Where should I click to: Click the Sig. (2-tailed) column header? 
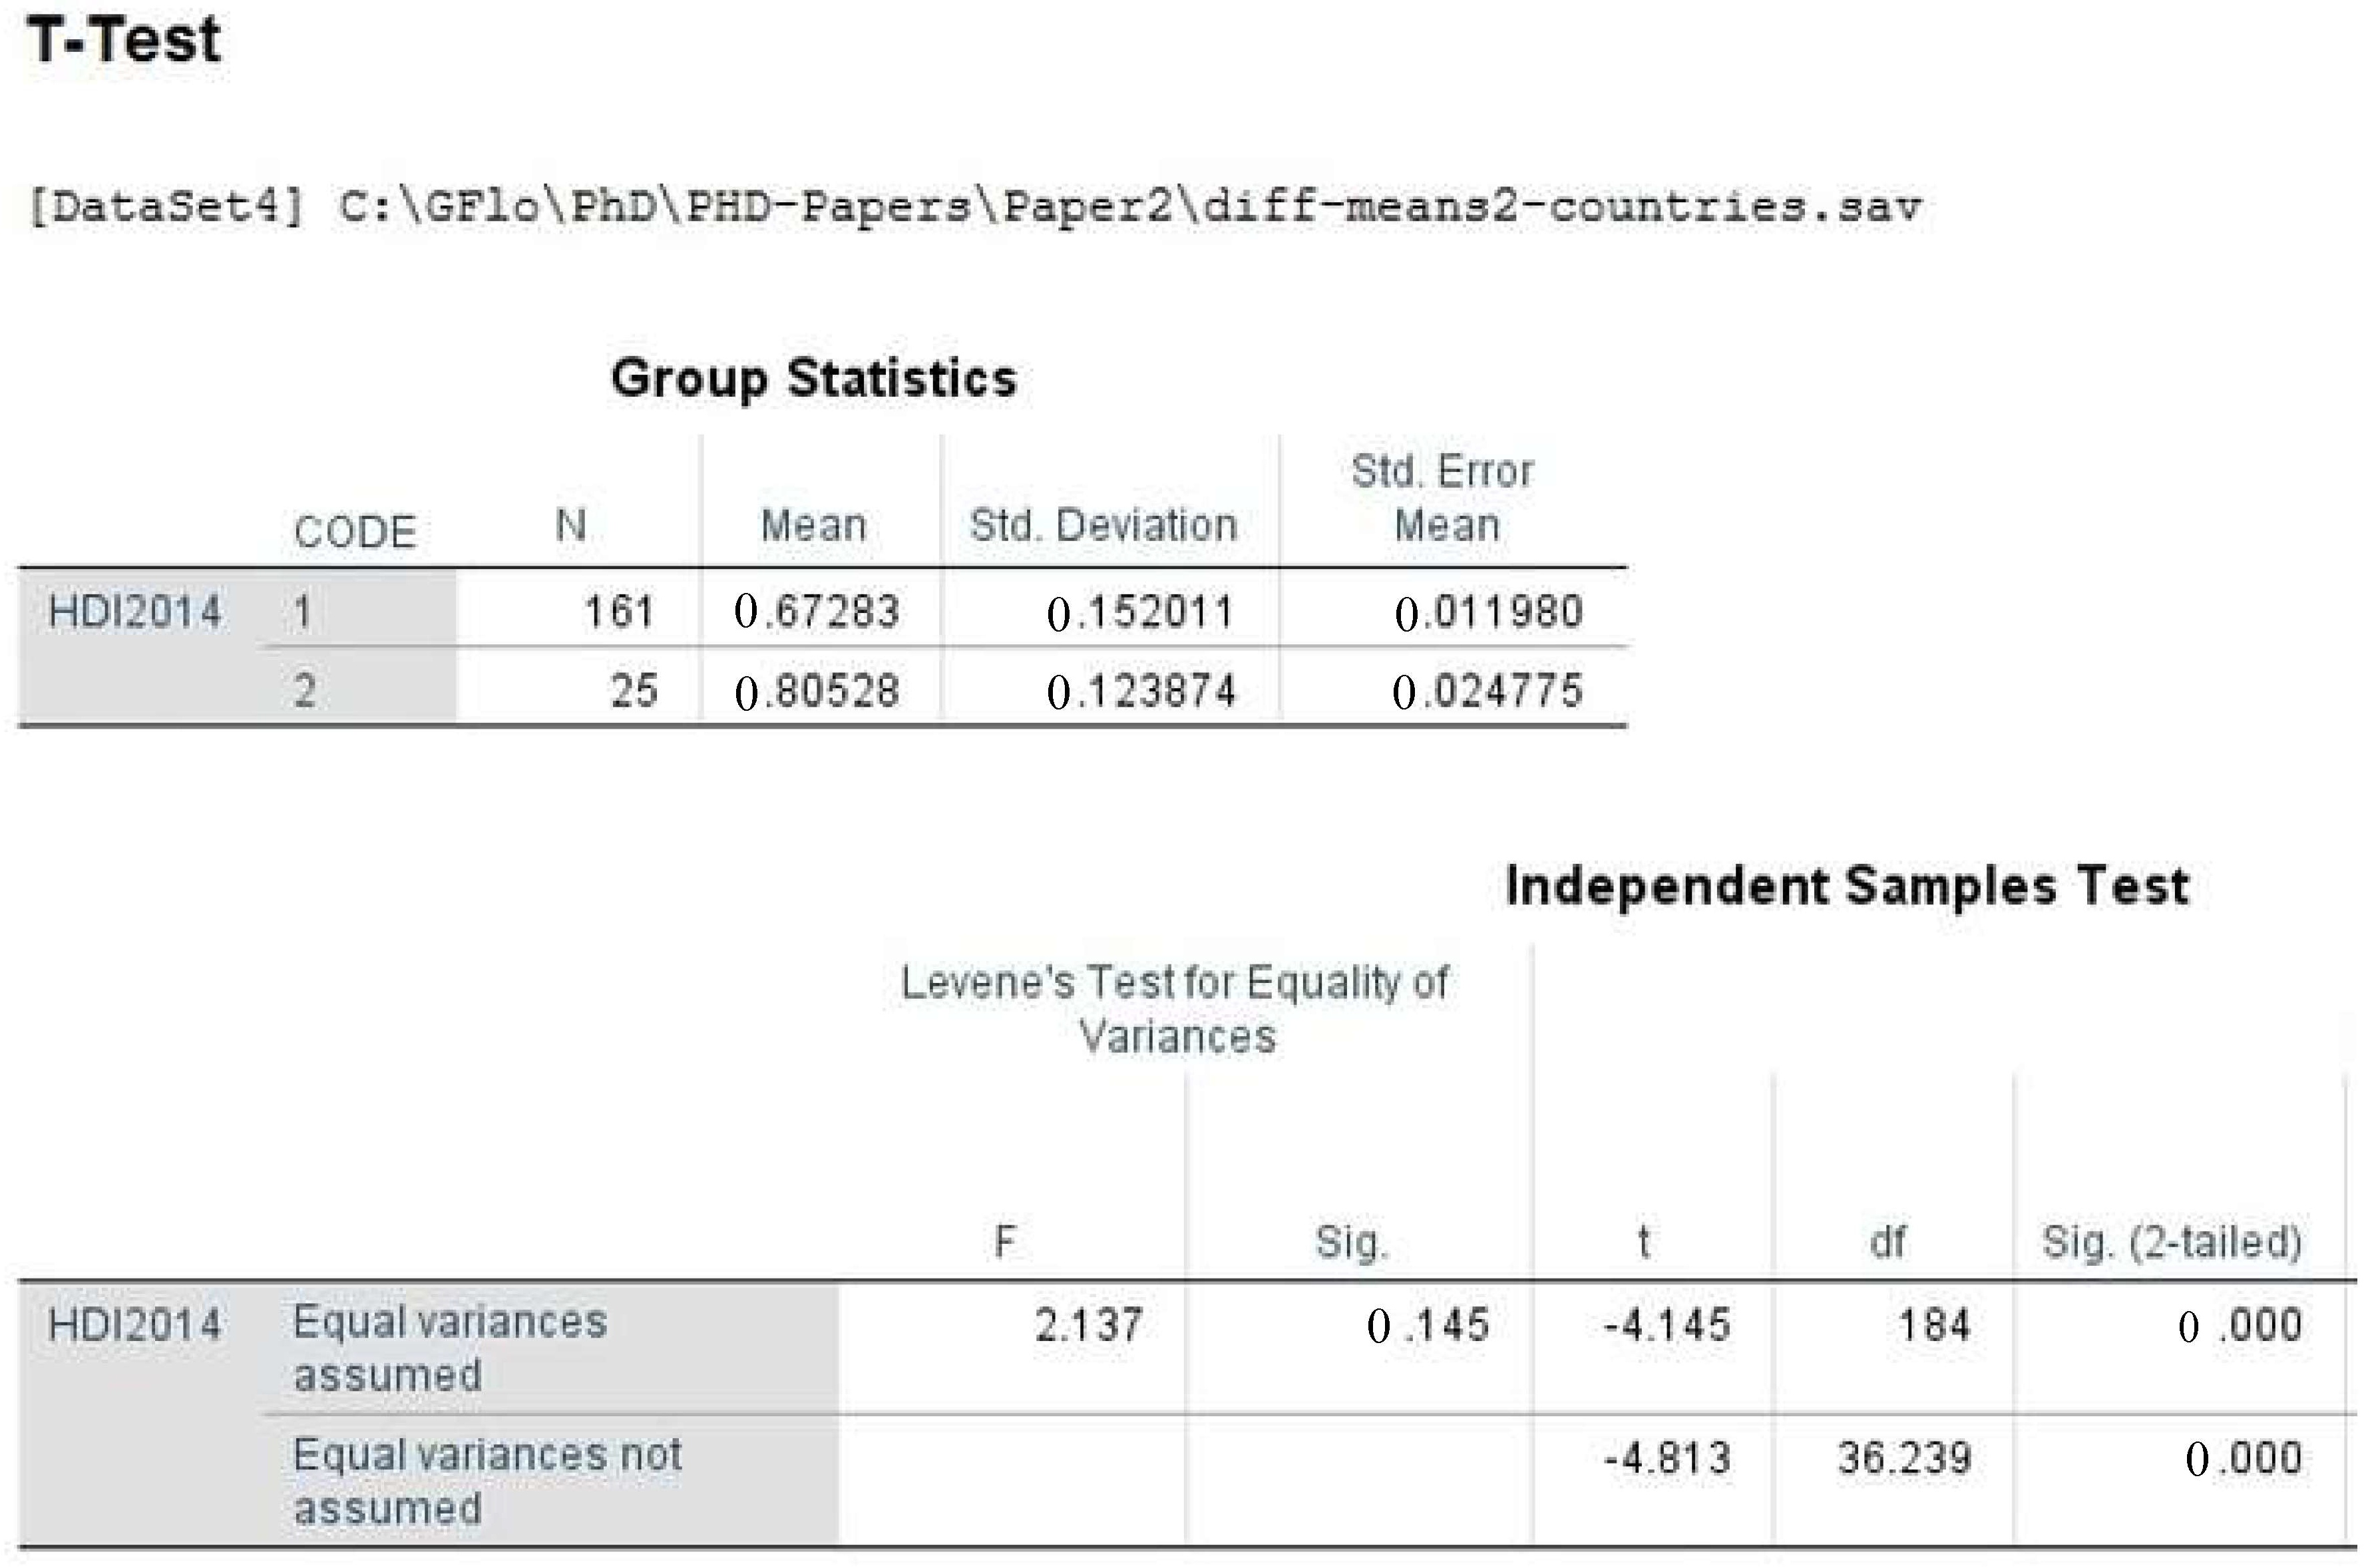(x=2171, y=1243)
